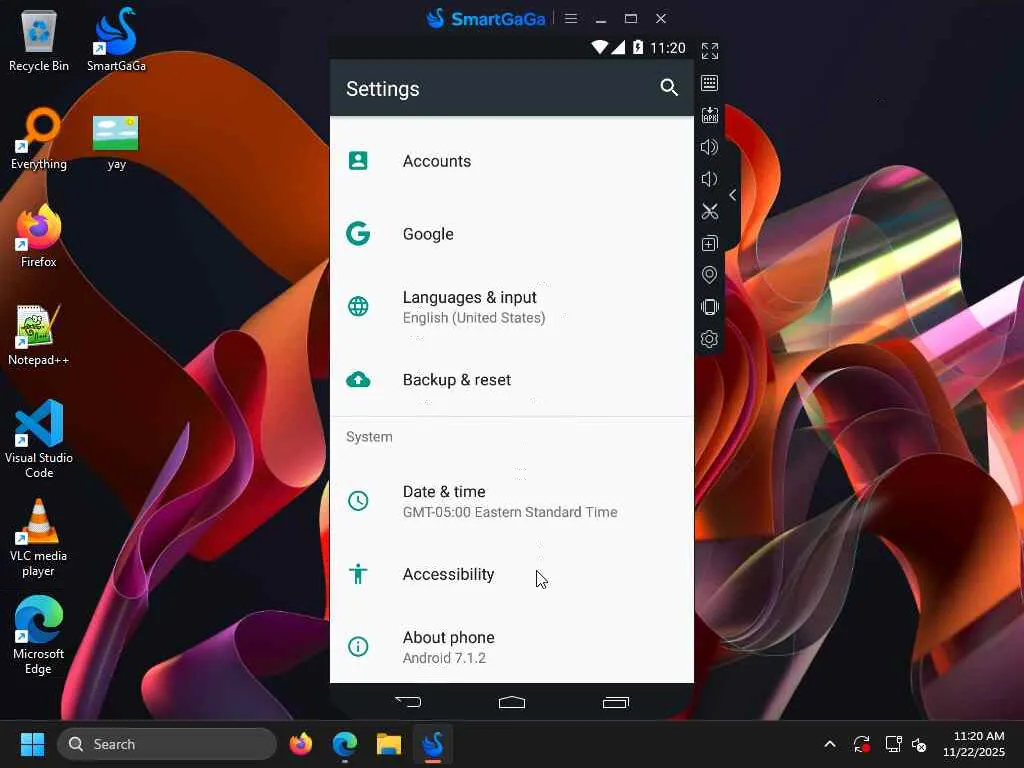Image resolution: width=1024 pixels, height=768 pixels.
Task: Select the Visual Studio Code shortcut
Action: (39, 439)
